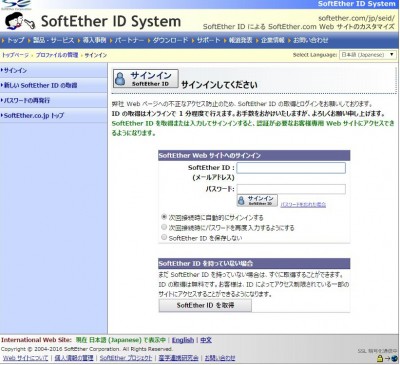The image size is (400, 365).
Task: Click SoftEther プロジェクト footer link
Action: point(126,358)
